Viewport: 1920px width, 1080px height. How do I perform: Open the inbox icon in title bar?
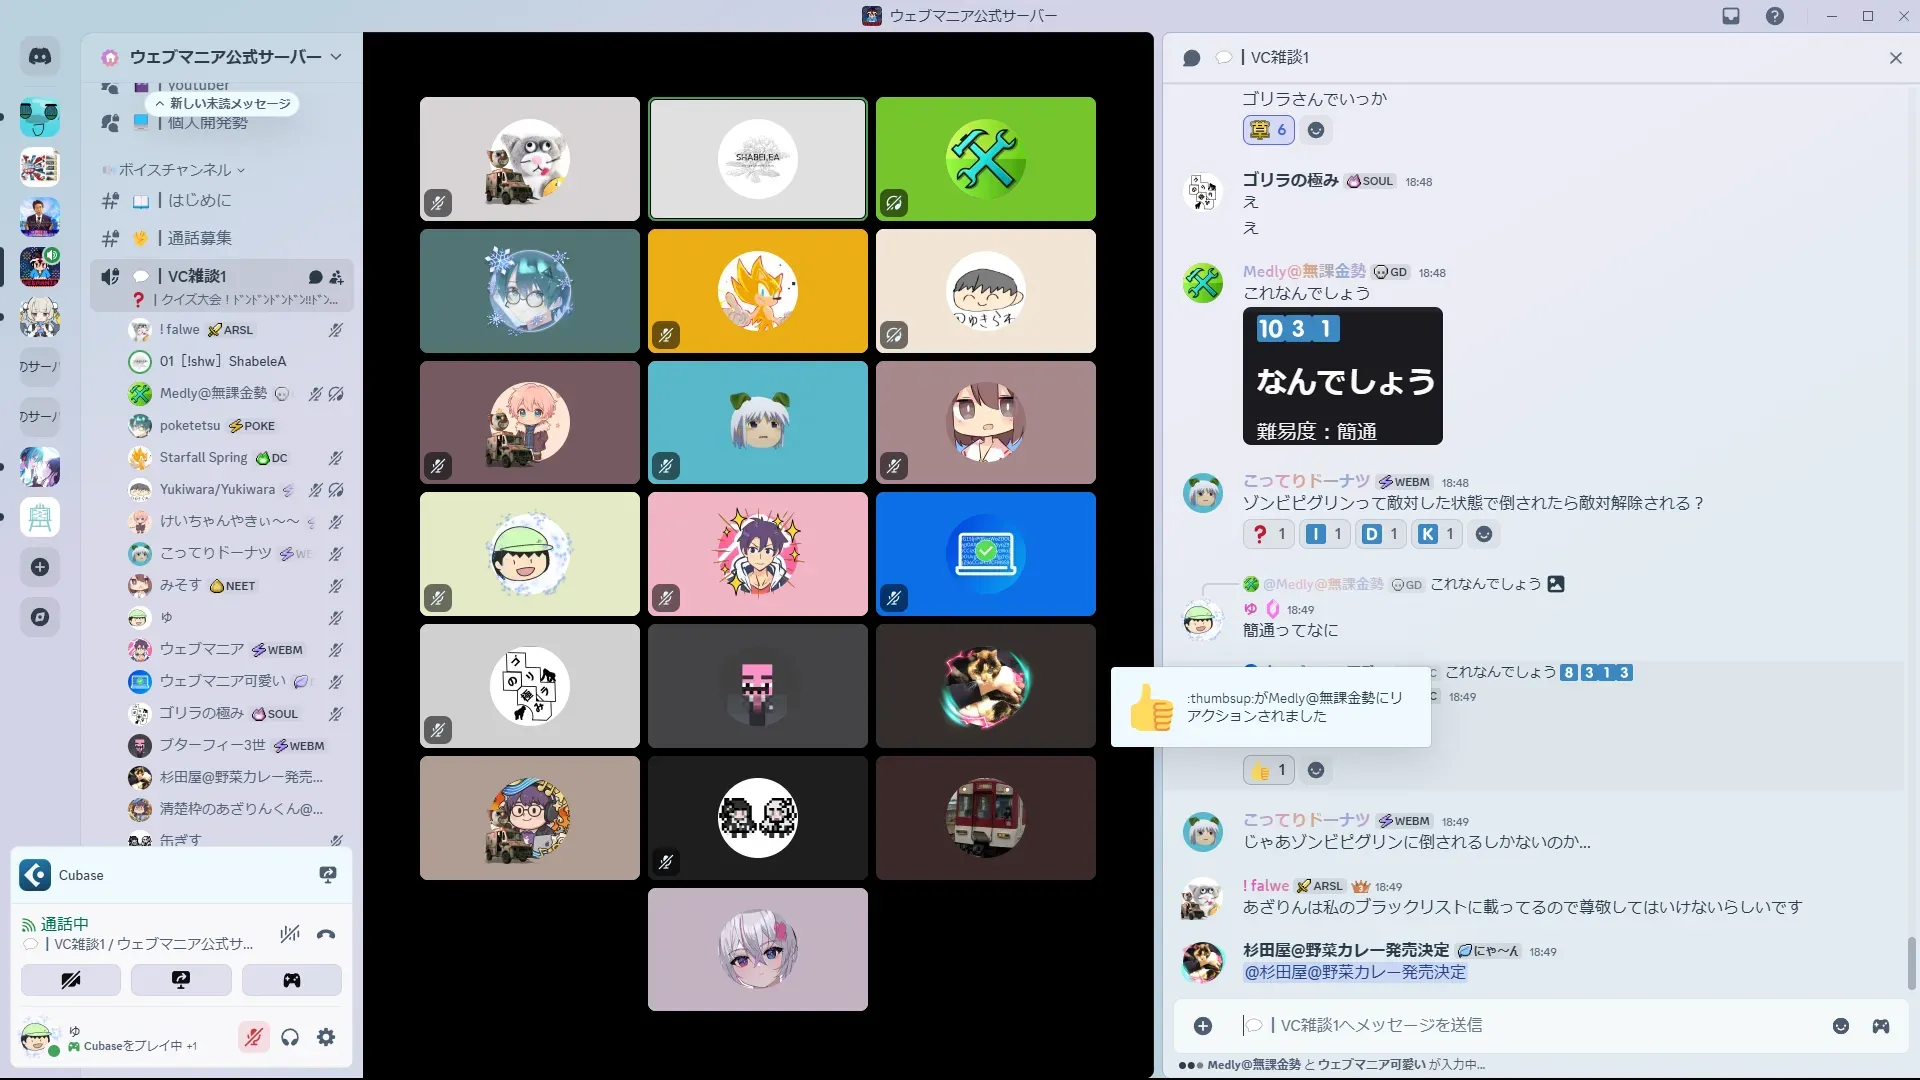(x=1731, y=16)
